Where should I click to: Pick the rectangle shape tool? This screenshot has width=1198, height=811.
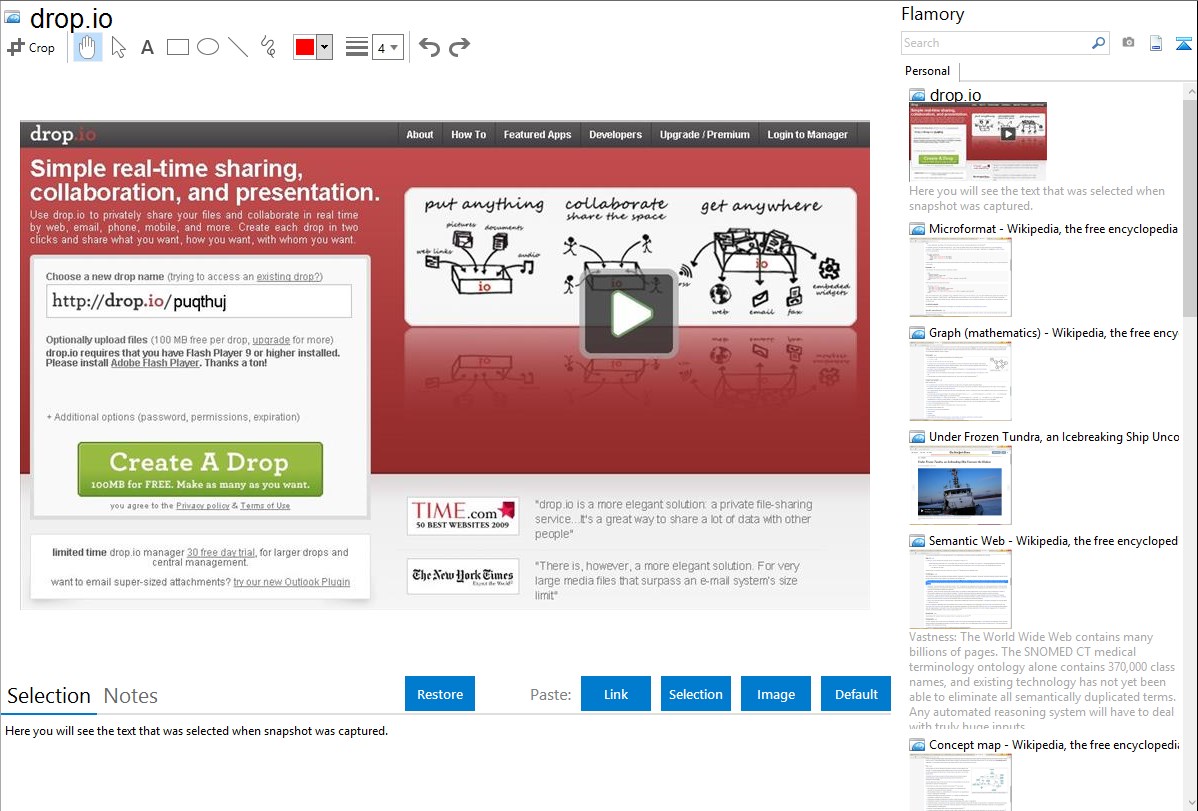tap(177, 47)
